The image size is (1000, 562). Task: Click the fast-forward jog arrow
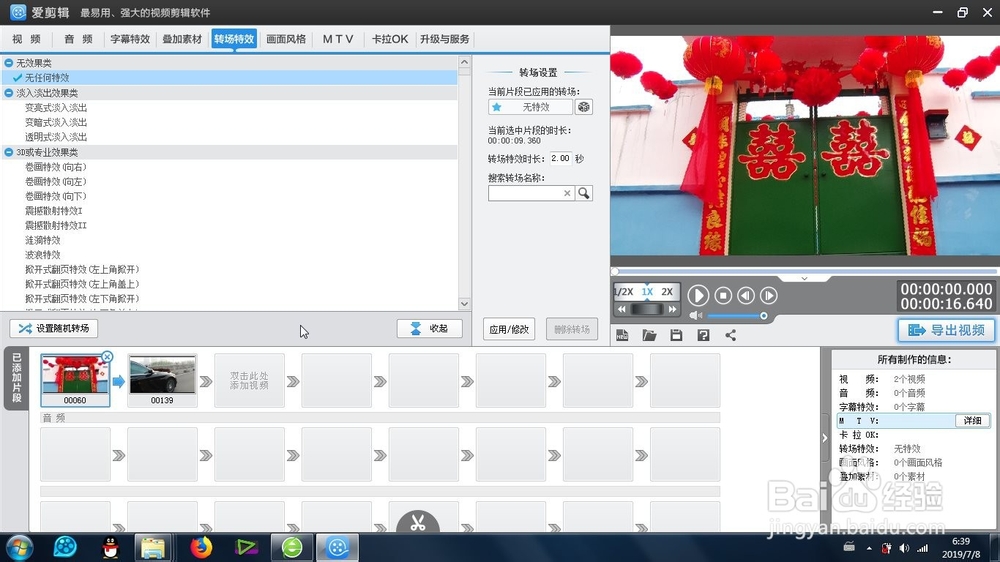(x=672, y=309)
